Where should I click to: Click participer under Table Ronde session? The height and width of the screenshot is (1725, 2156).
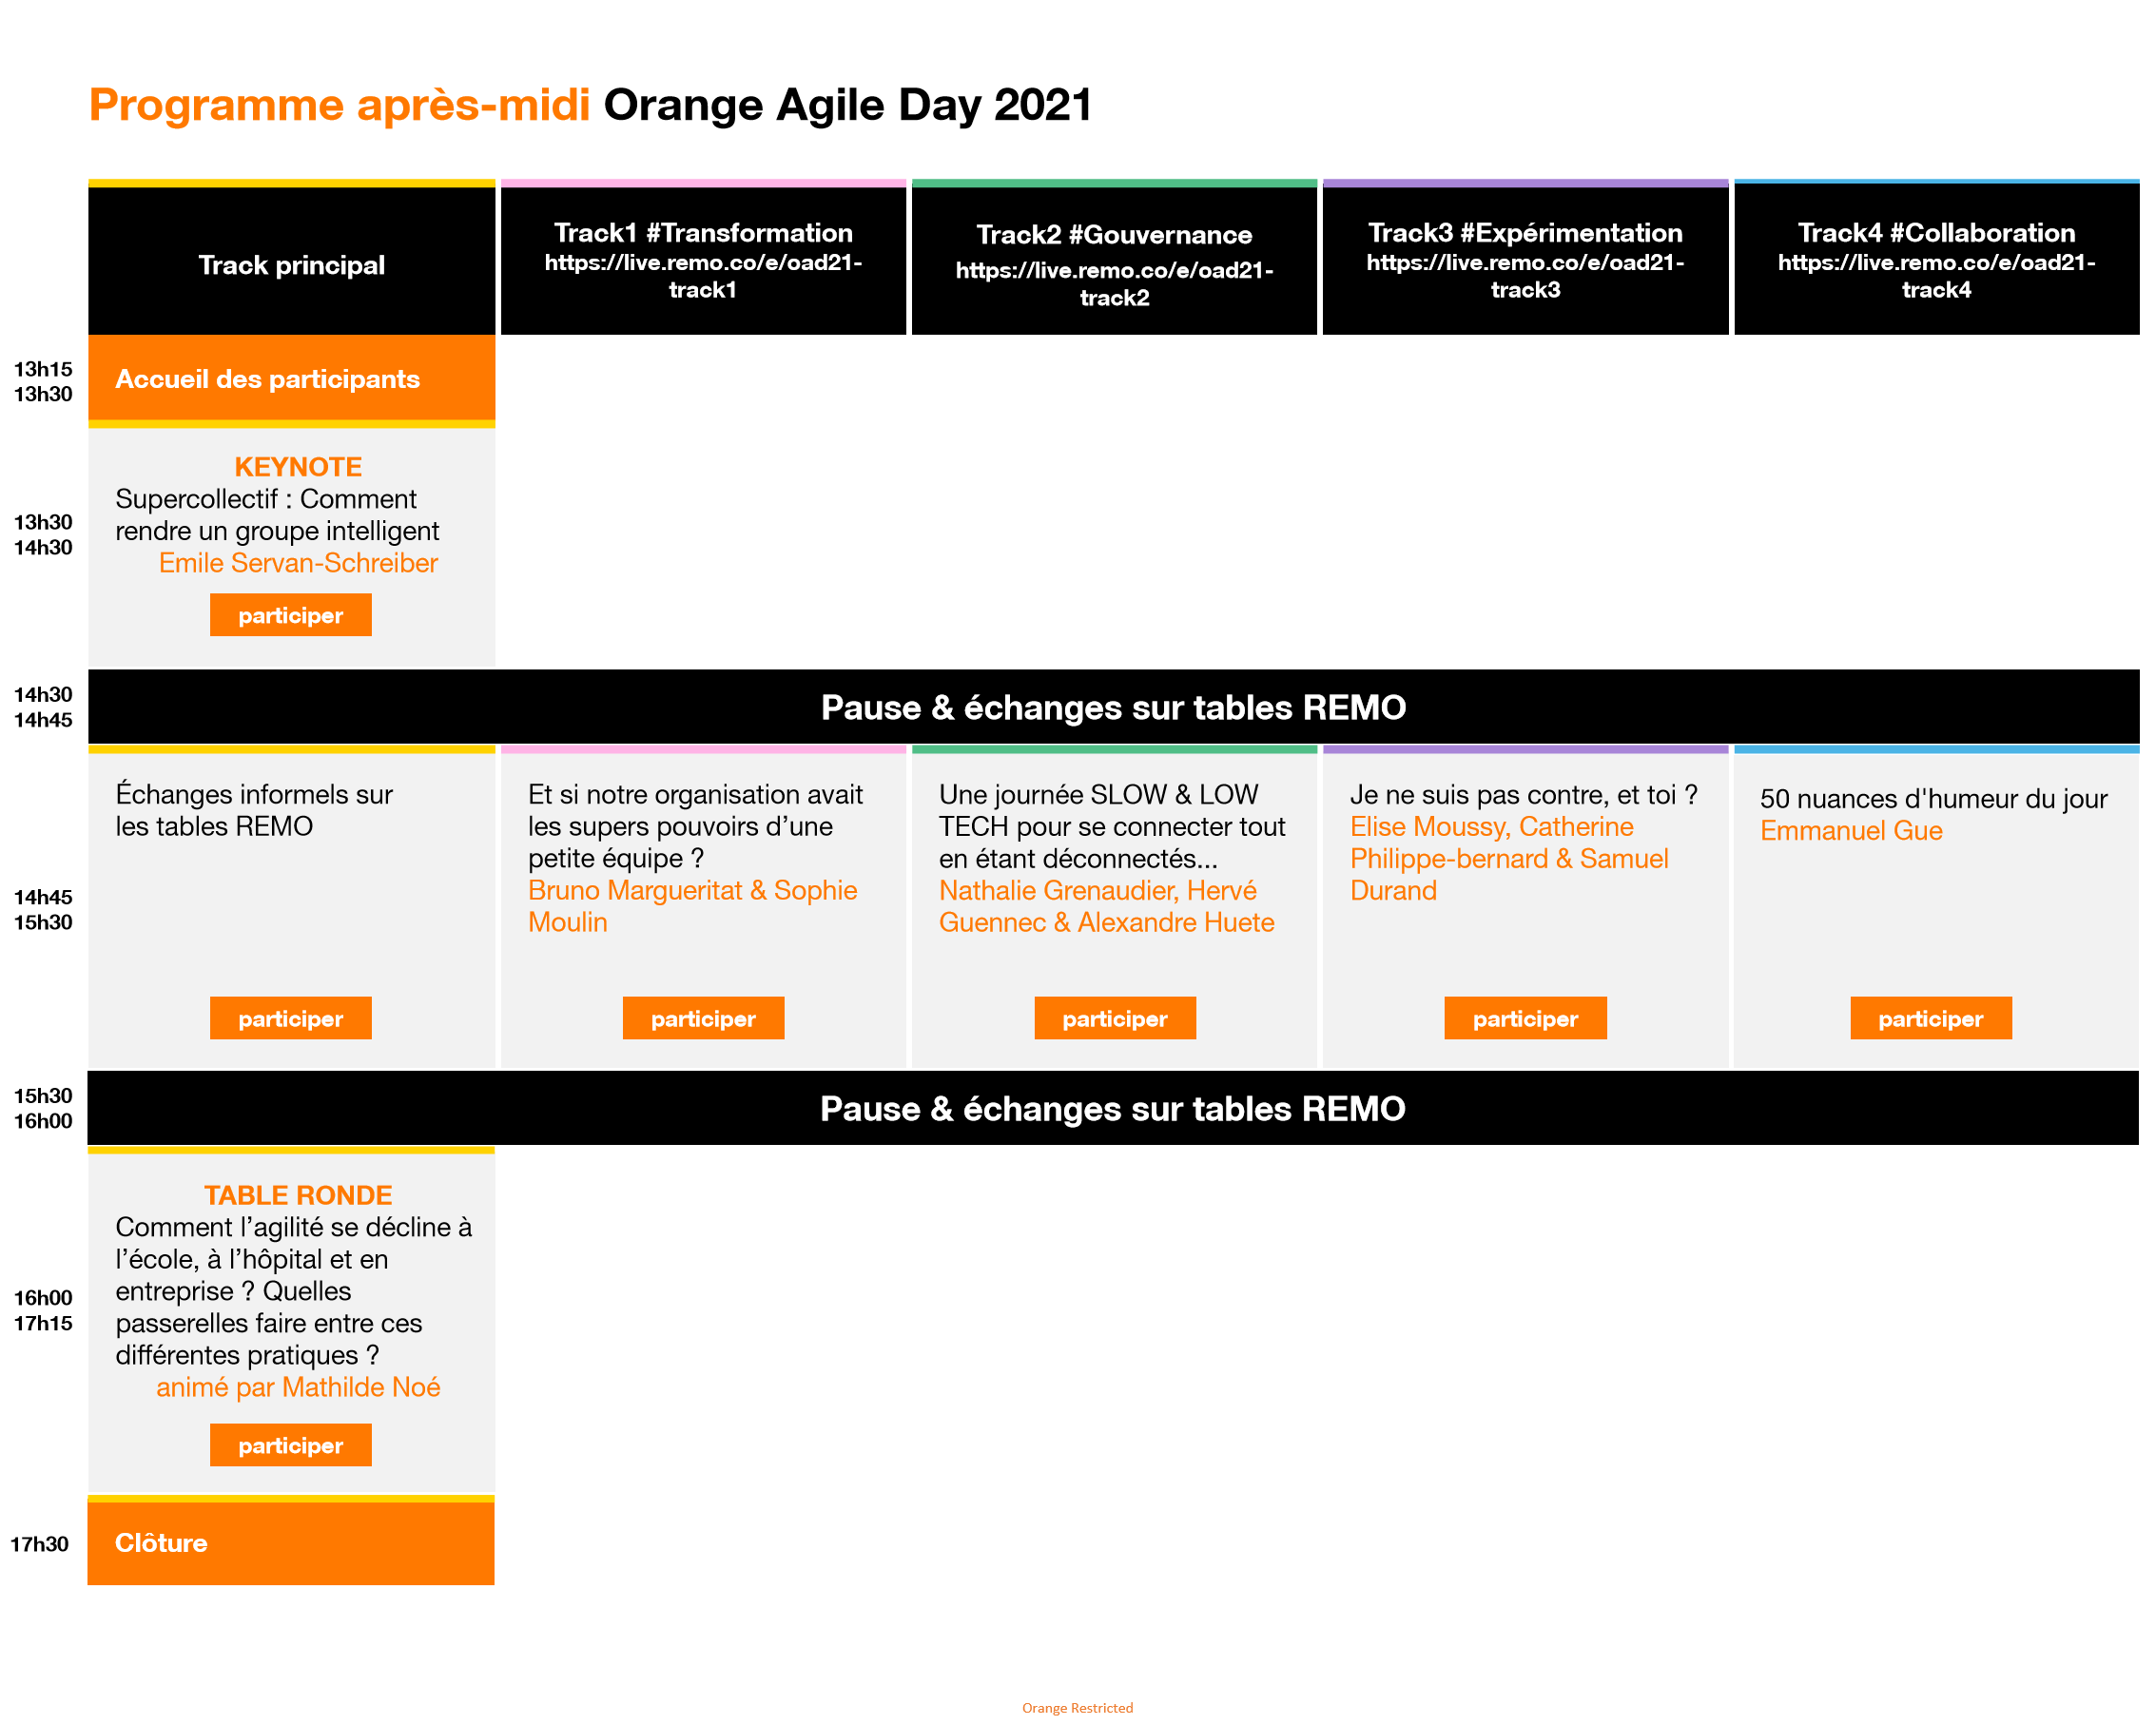click(290, 1445)
